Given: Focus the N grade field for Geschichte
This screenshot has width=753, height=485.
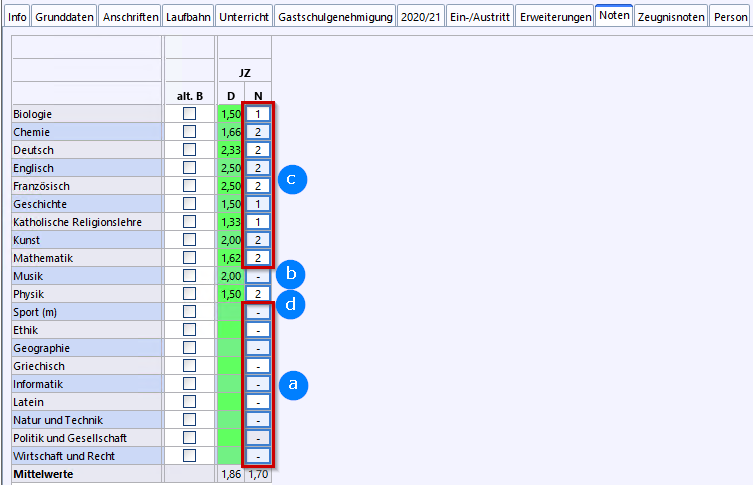Looking at the screenshot, I should (x=258, y=204).
